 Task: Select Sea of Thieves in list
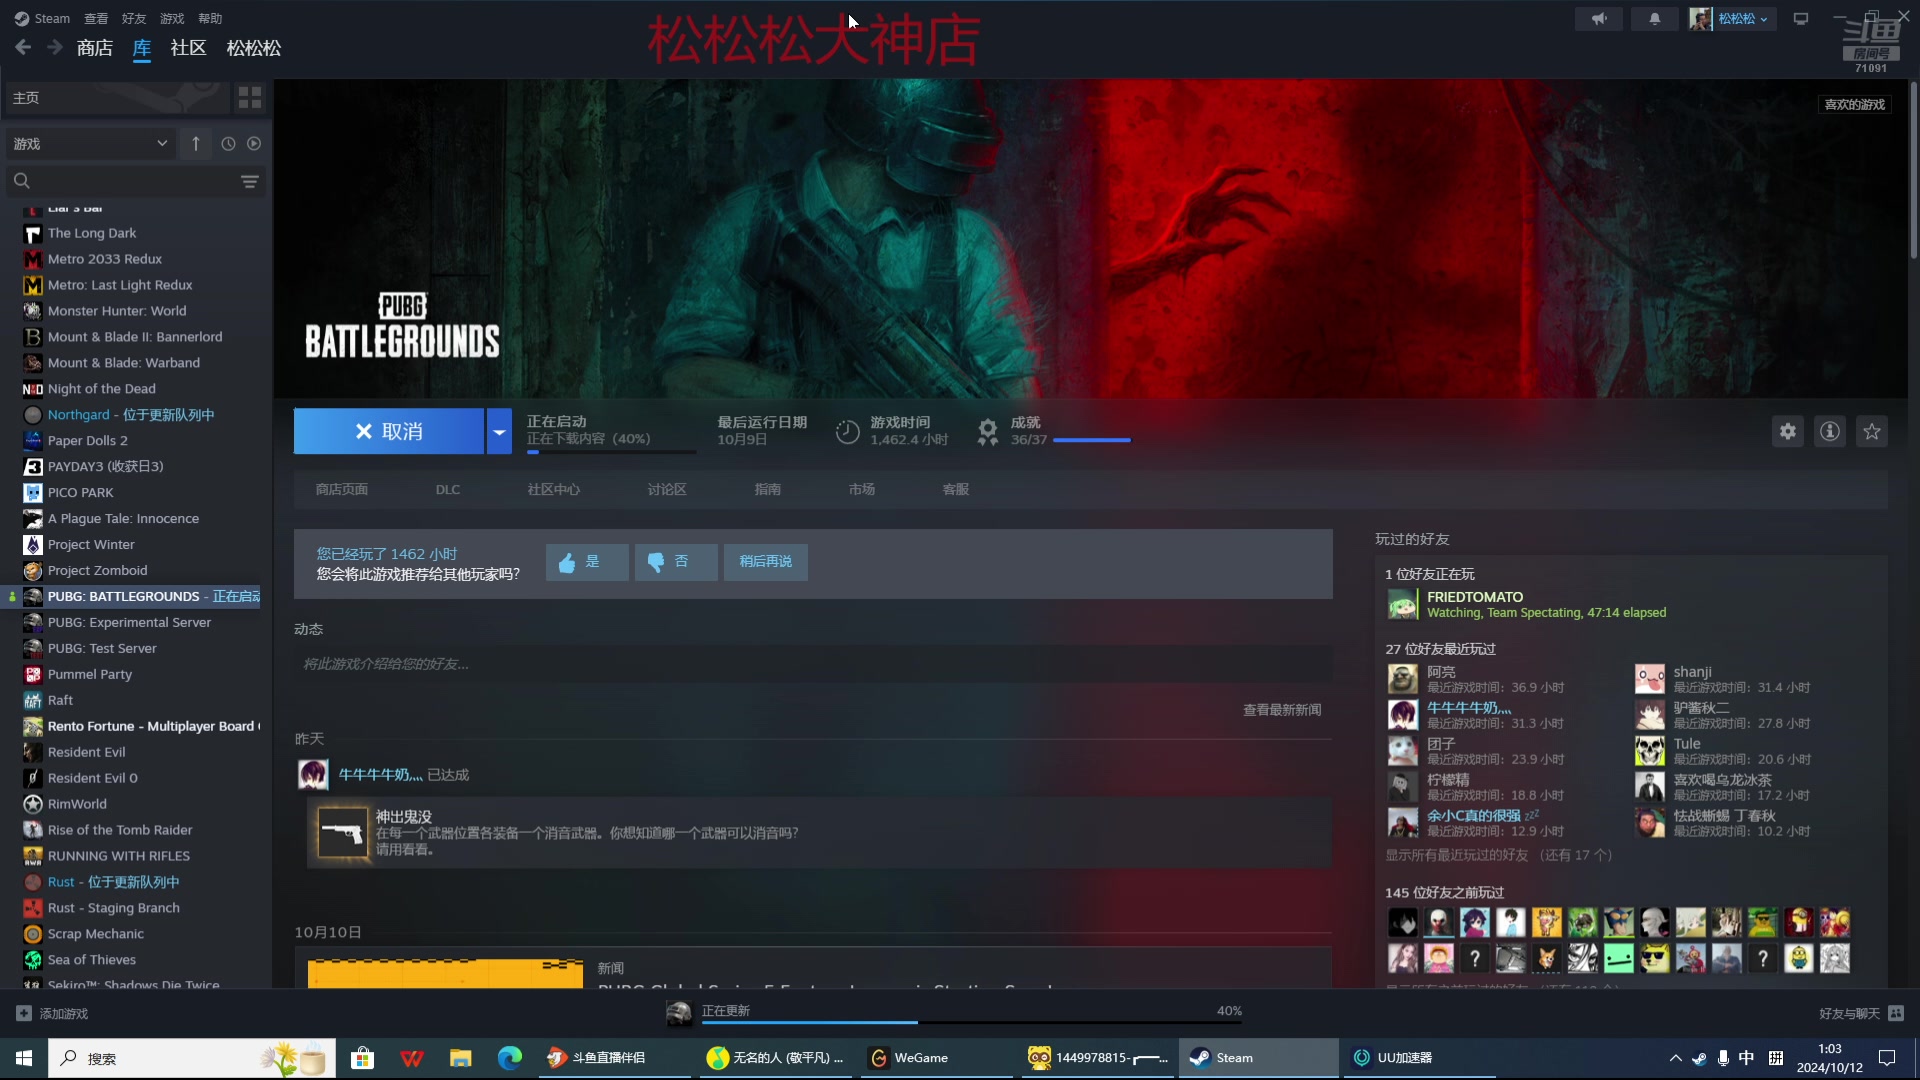(x=92, y=960)
